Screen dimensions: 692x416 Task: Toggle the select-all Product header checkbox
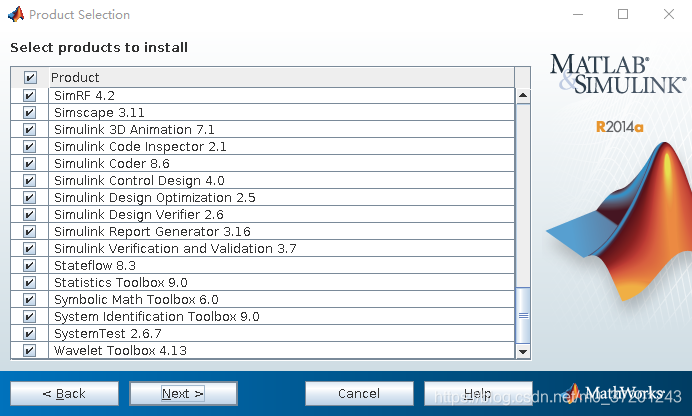pyautogui.click(x=29, y=78)
